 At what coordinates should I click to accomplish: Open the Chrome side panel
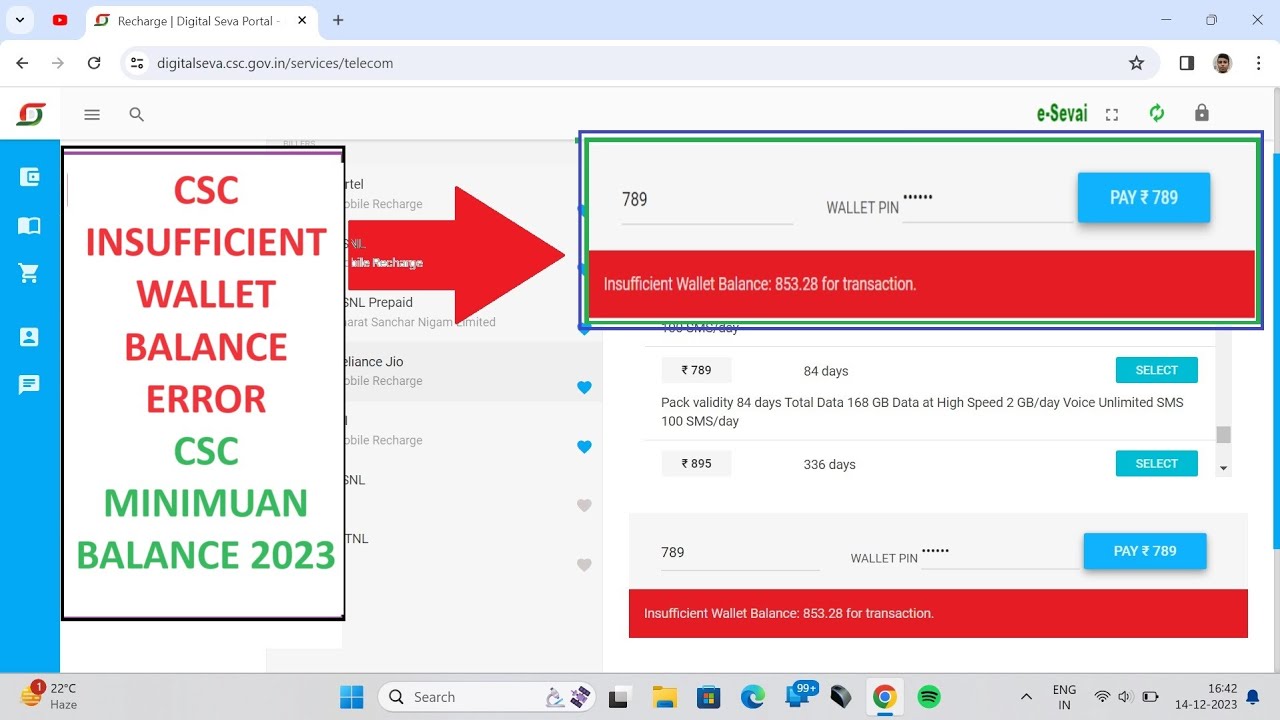(x=1186, y=63)
